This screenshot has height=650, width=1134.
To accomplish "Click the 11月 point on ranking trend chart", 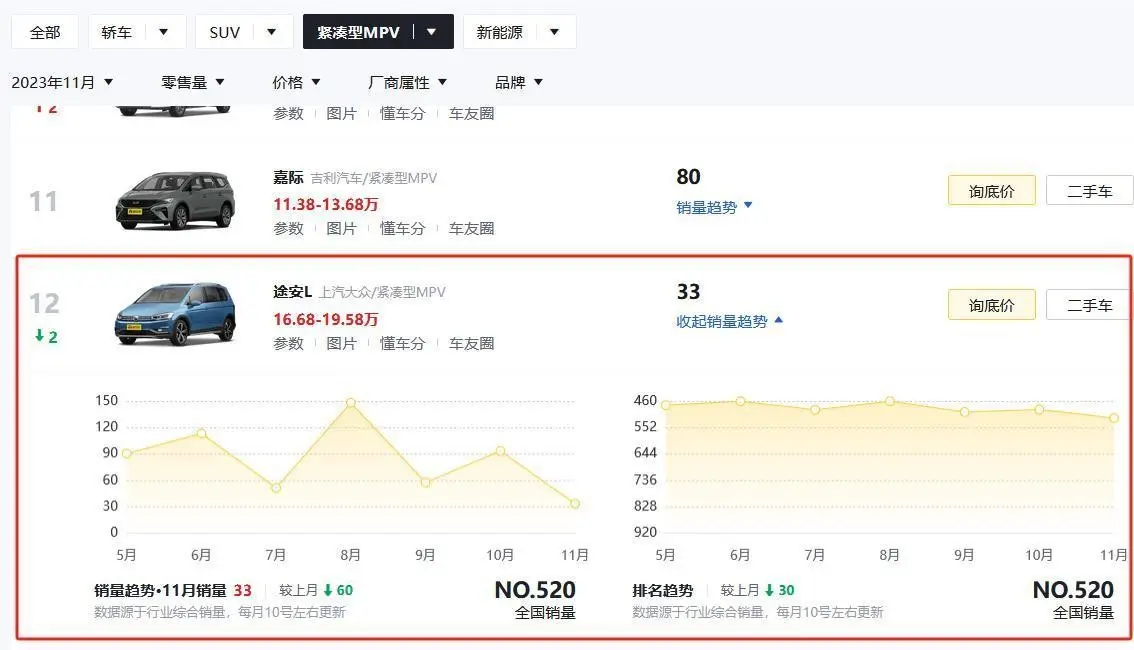I will pos(1114,418).
